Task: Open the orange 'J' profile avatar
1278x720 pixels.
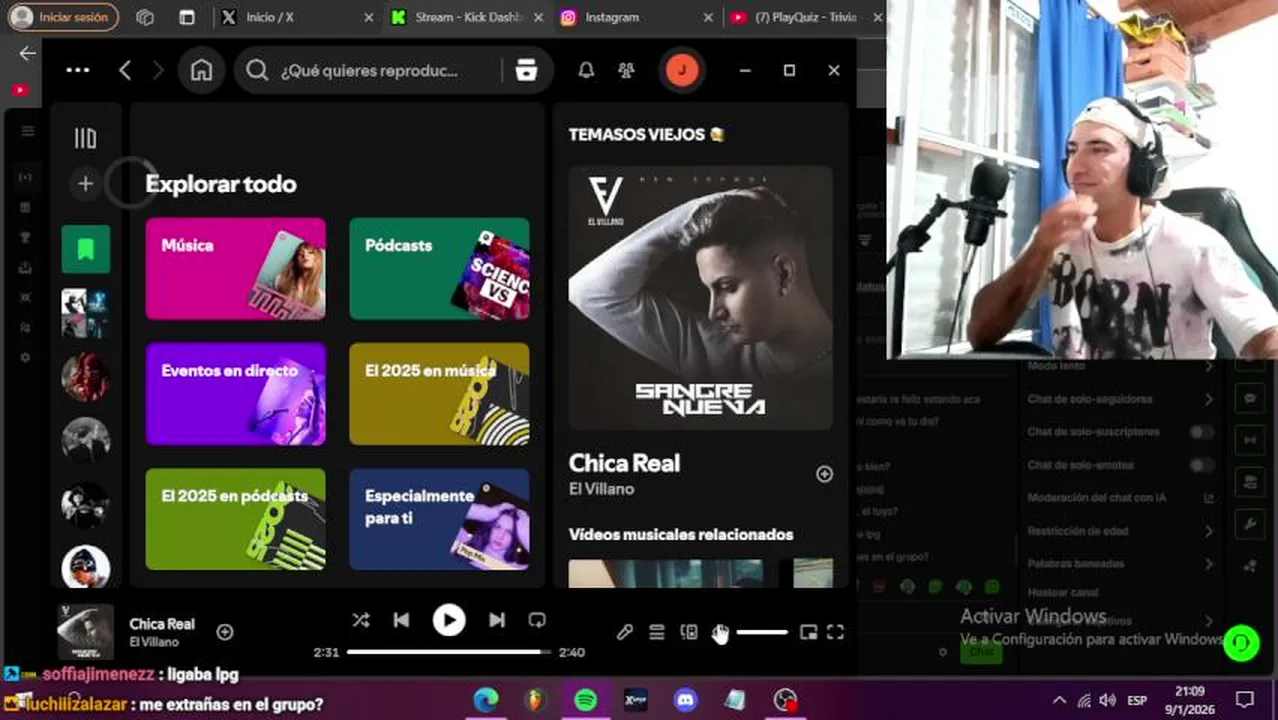Action: 682,70
